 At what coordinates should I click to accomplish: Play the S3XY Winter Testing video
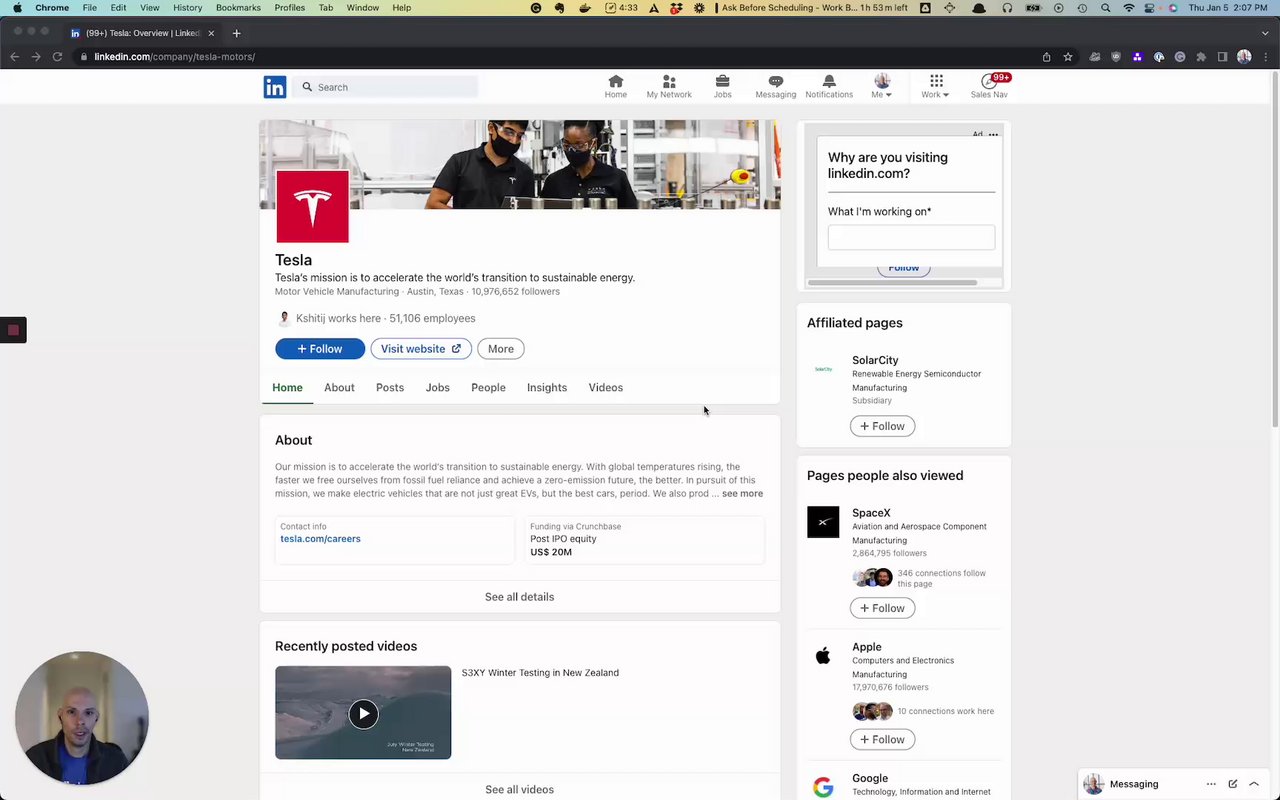tap(363, 713)
